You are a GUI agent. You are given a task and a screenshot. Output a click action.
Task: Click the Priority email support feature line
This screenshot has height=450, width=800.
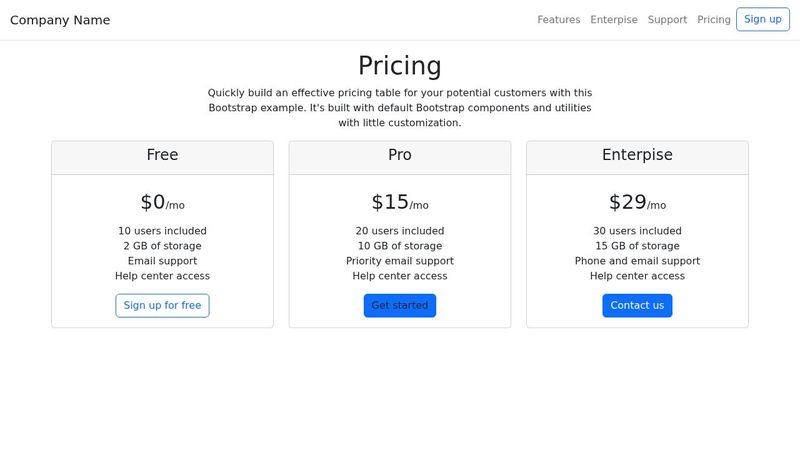point(400,261)
